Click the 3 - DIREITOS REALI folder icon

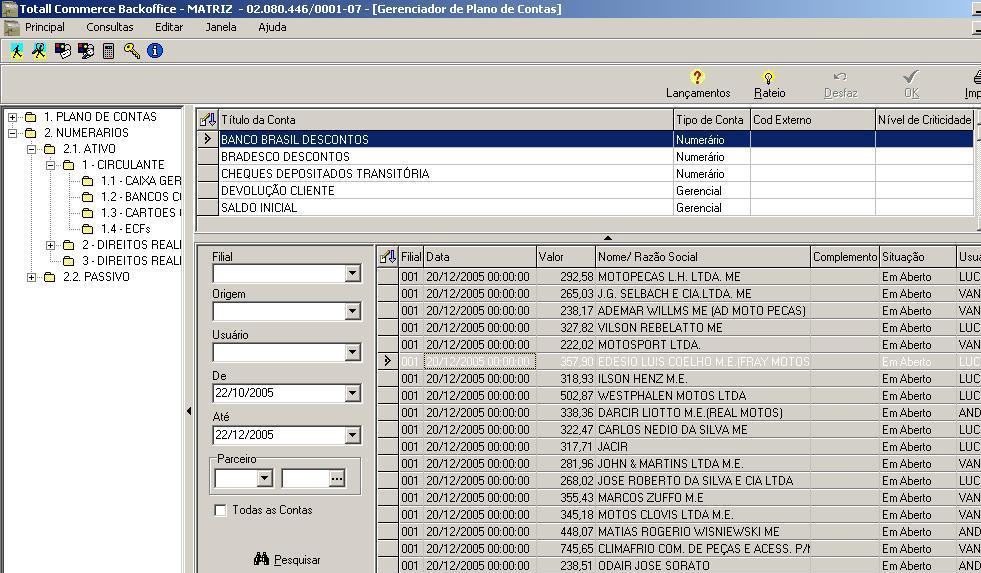[x=69, y=261]
